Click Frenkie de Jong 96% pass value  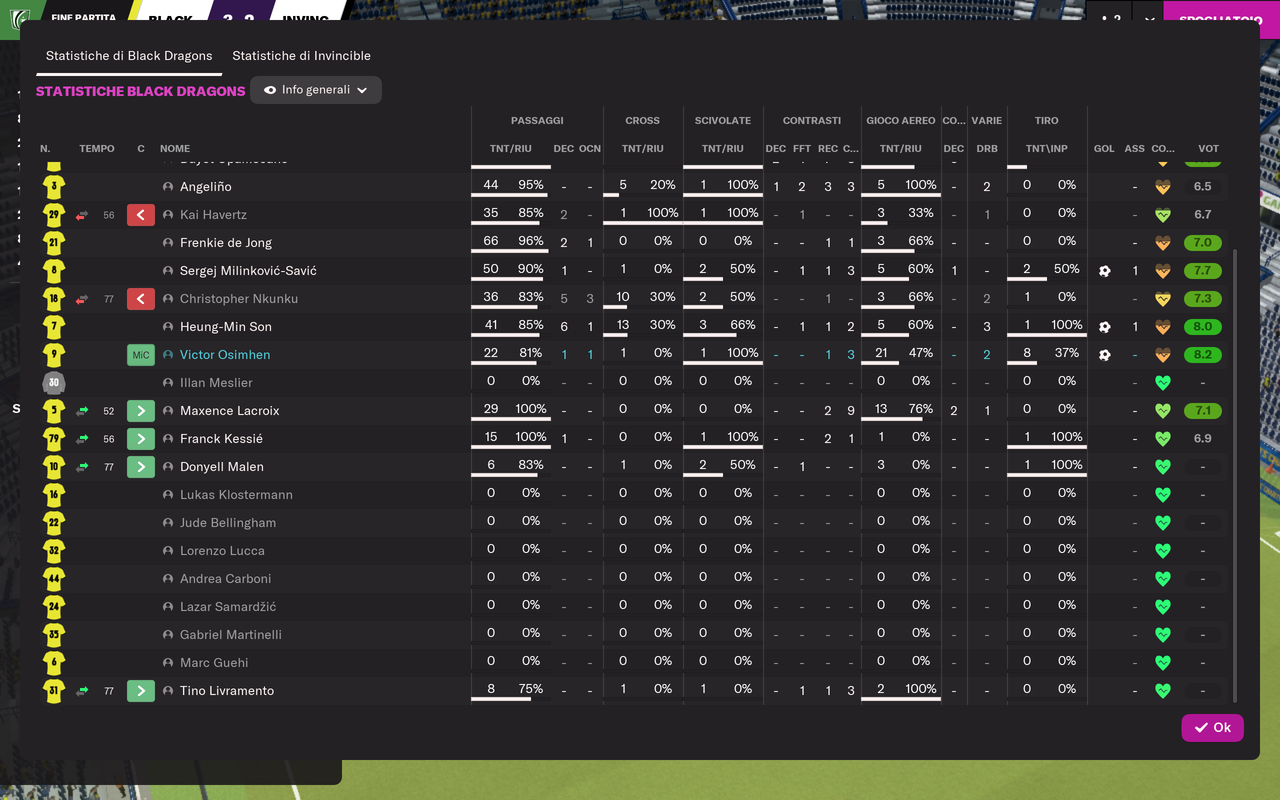click(x=531, y=241)
